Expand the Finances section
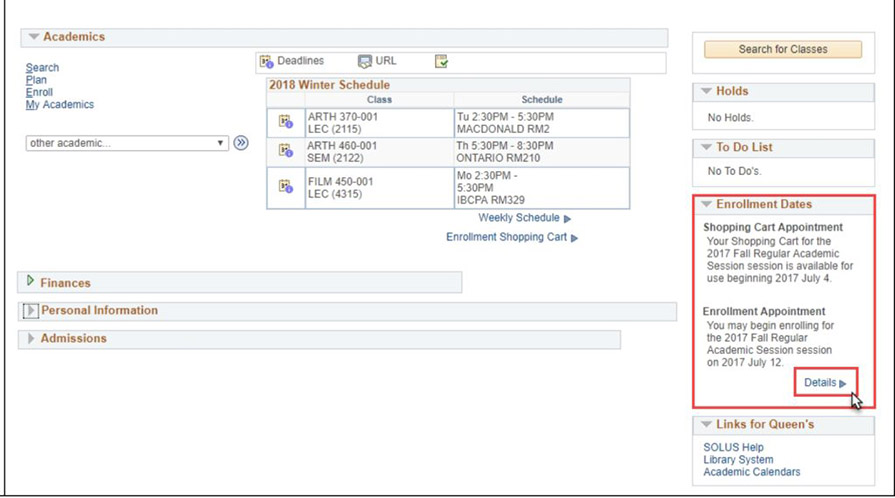This screenshot has width=895, height=498. (31, 281)
